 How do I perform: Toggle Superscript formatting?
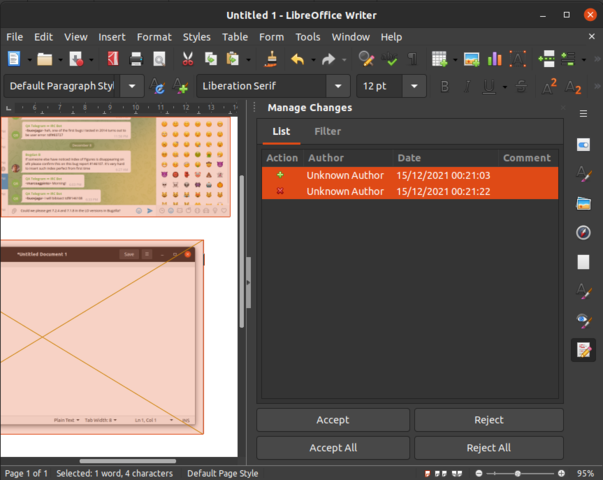click(549, 87)
